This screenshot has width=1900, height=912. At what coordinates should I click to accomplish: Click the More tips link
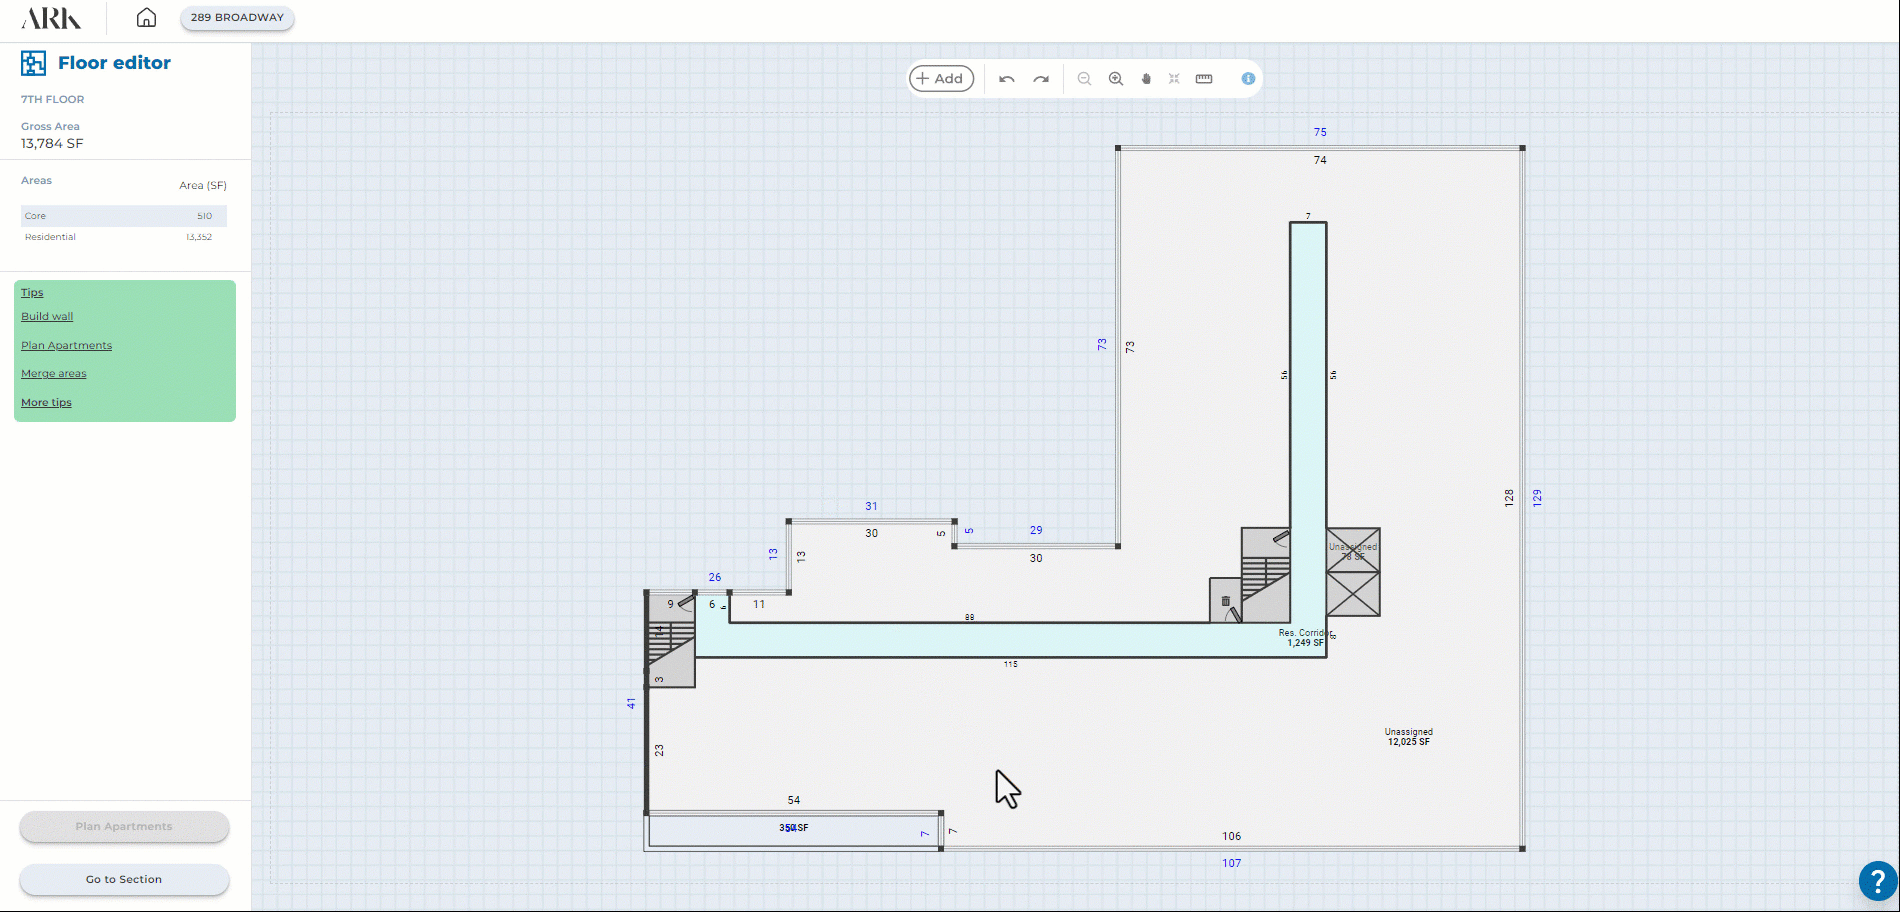pyautogui.click(x=46, y=403)
